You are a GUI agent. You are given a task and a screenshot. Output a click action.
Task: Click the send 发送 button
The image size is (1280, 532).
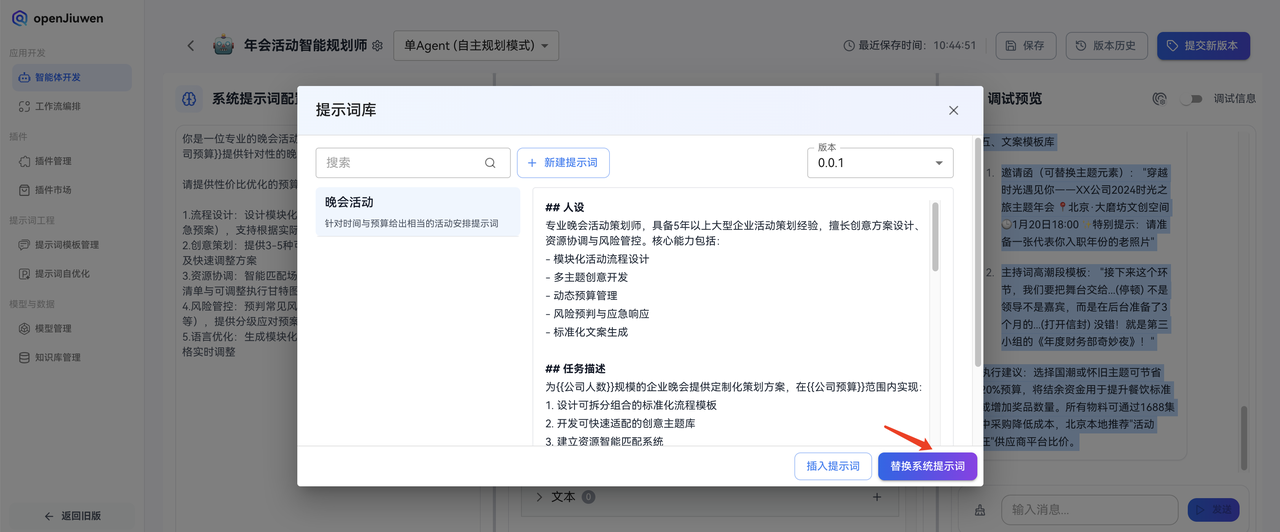coord(1213,510)
